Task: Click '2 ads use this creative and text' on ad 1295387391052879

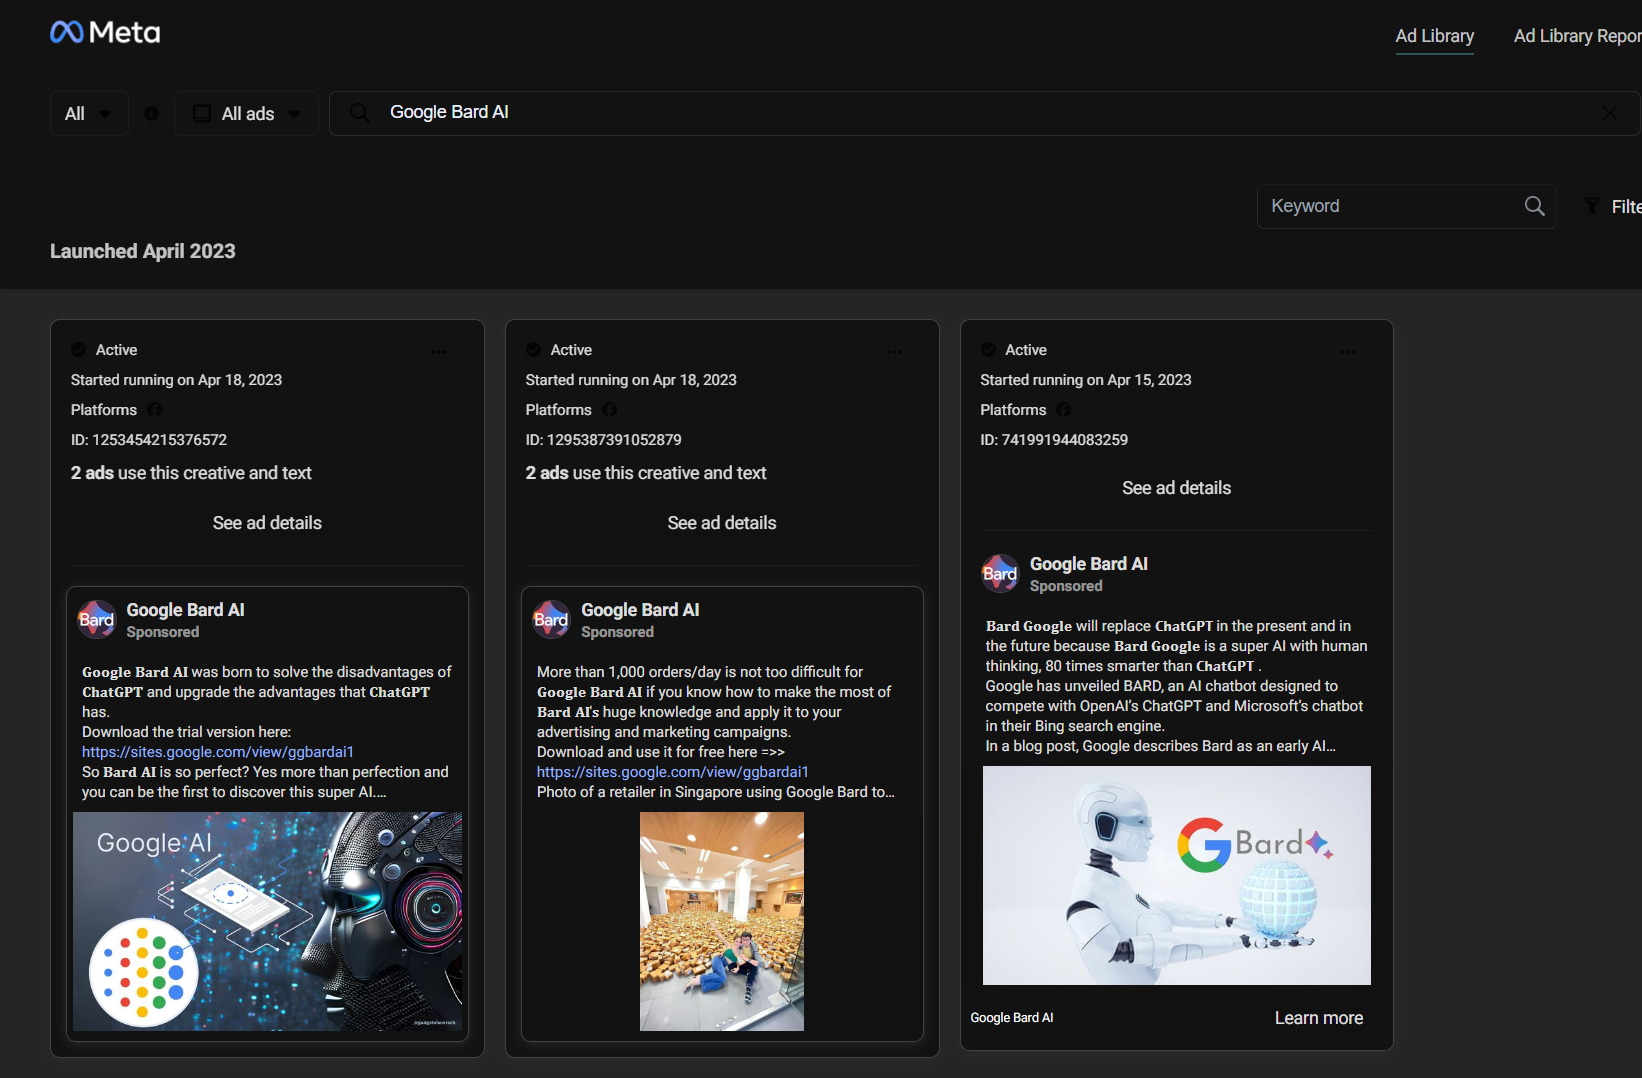Action: (646, 473)
